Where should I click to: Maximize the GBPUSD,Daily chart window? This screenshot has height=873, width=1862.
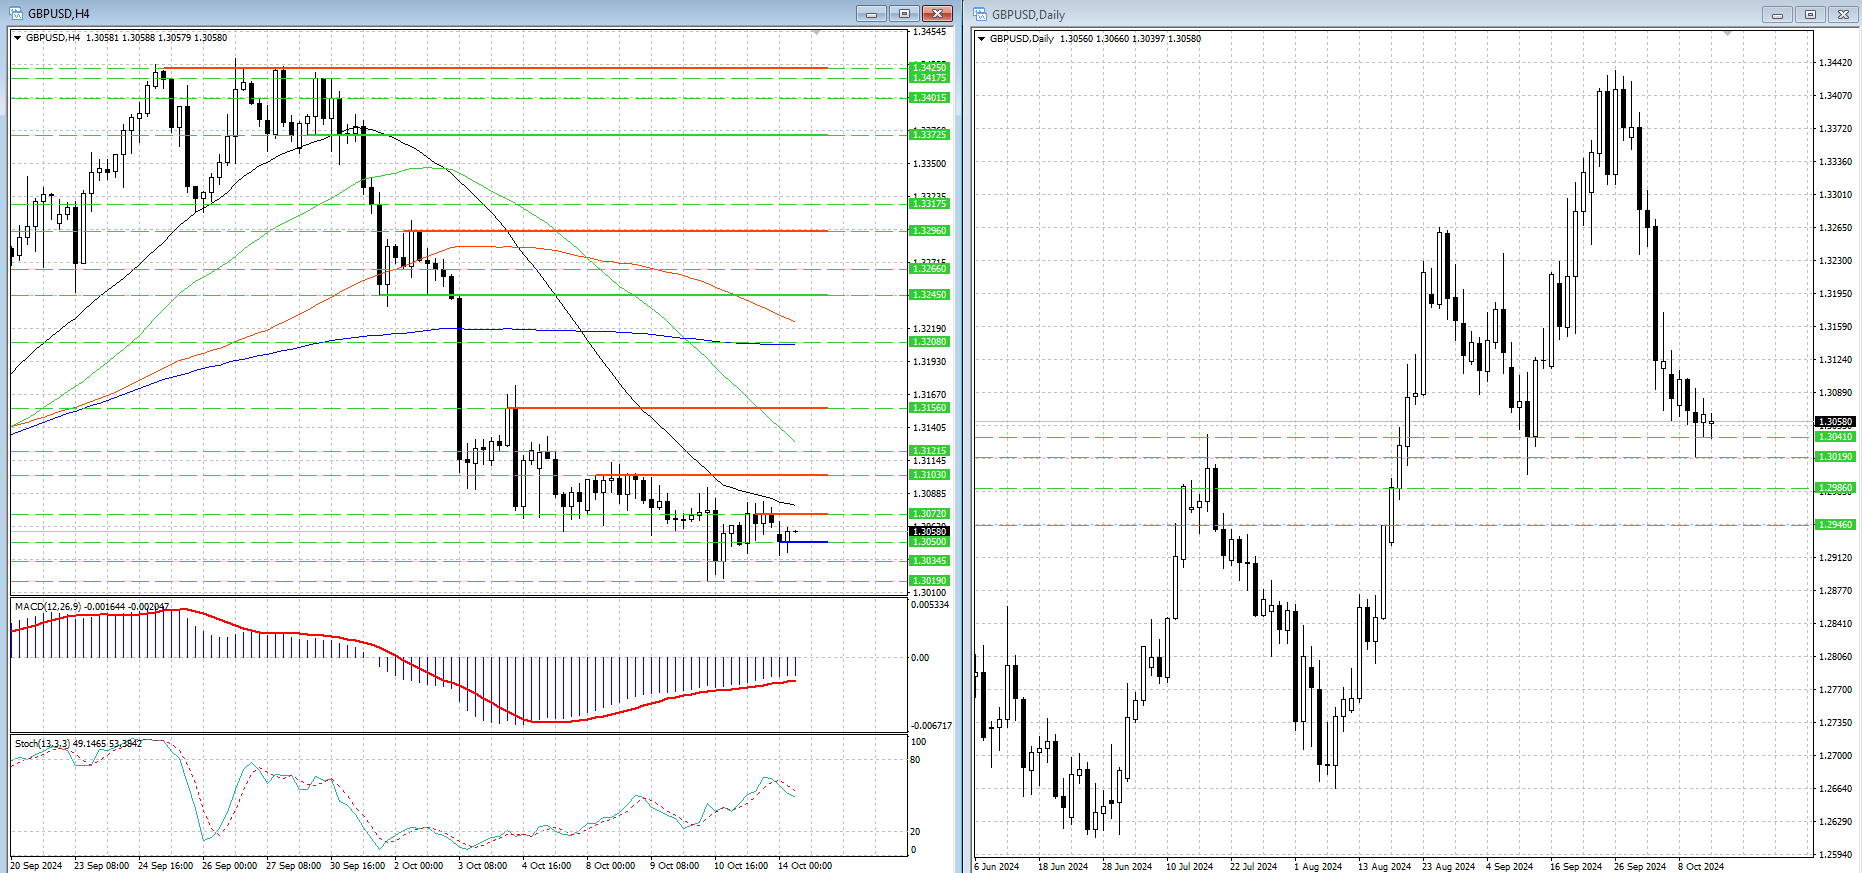[x=1810, y=15]
